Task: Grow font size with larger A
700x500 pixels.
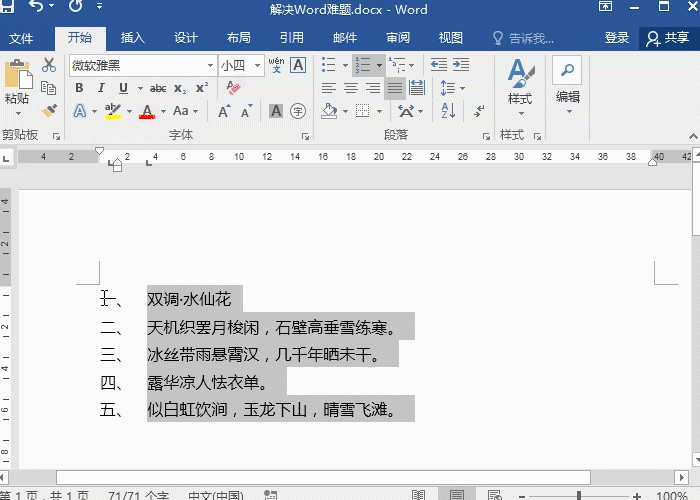Action: coord(224,111)
